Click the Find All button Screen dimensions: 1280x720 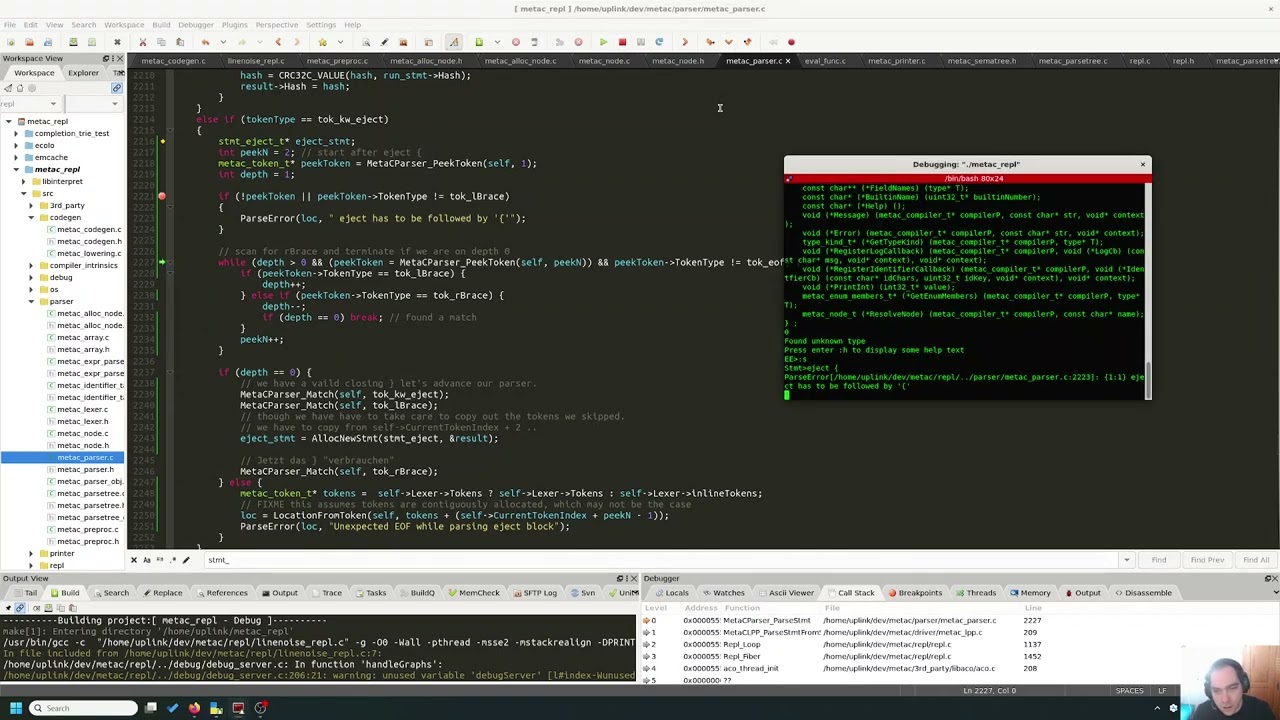click(1256, 560)
